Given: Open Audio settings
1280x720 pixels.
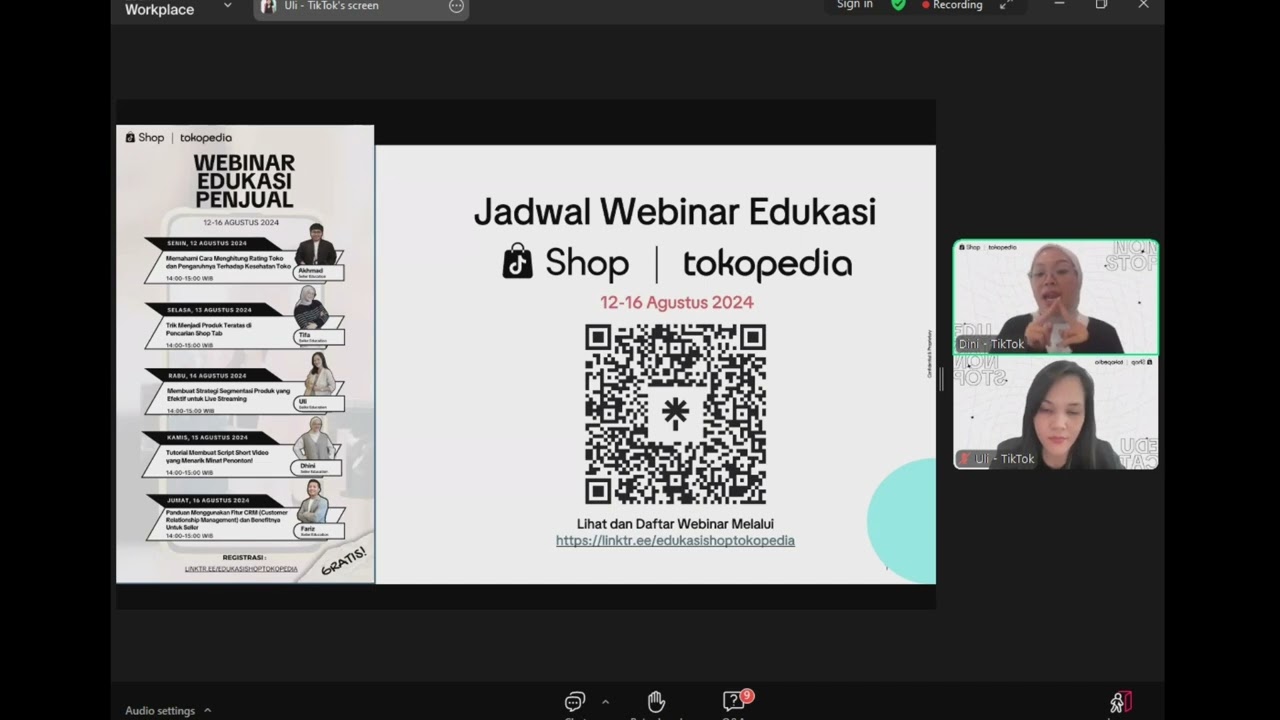Looking at the screenshot, I should (x=160, y=710).
